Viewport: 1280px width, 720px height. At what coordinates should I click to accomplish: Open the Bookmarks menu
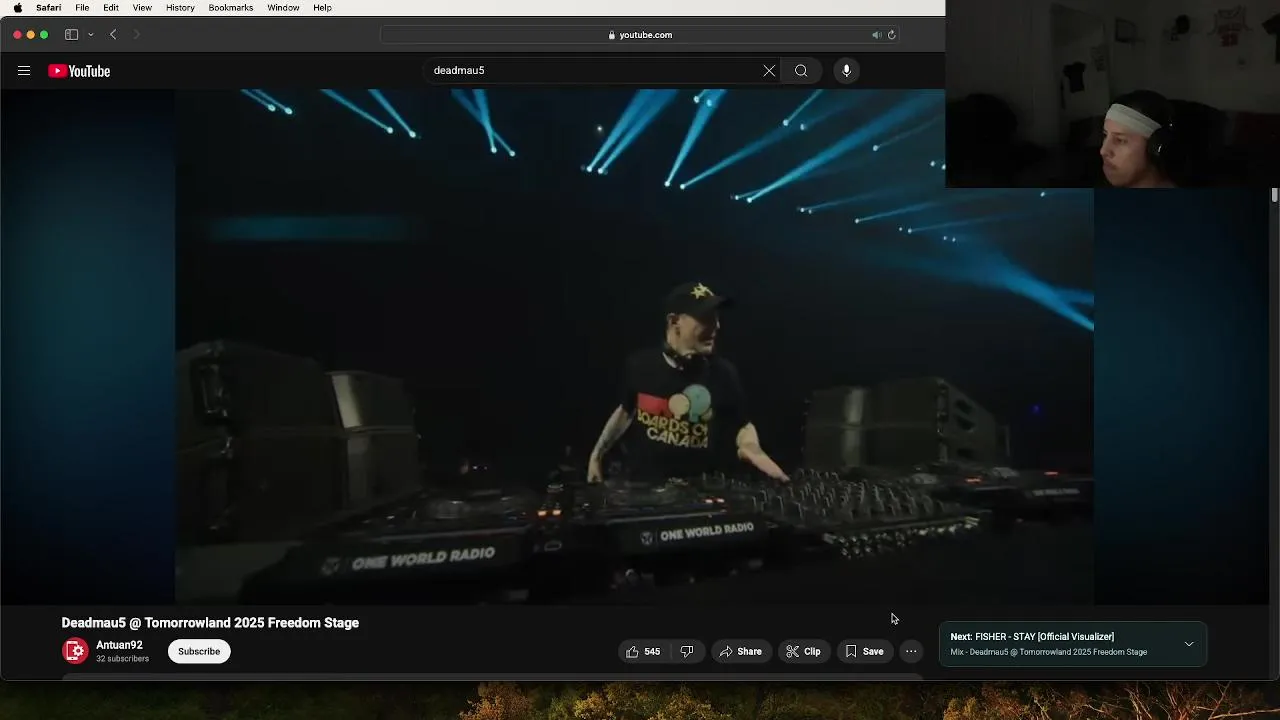[x=230, y=7]
